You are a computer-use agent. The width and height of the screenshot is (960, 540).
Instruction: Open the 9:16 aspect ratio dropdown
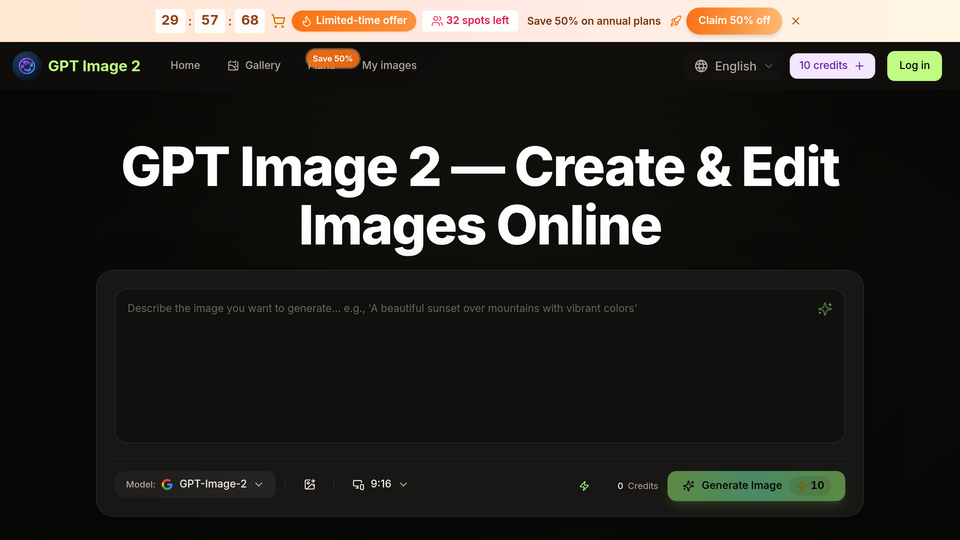point(380,484)
